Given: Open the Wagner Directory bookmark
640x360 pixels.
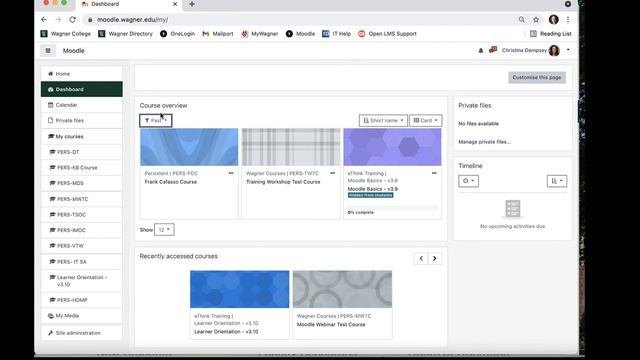Looking at the screenshot, I should [x=125, y=34].
